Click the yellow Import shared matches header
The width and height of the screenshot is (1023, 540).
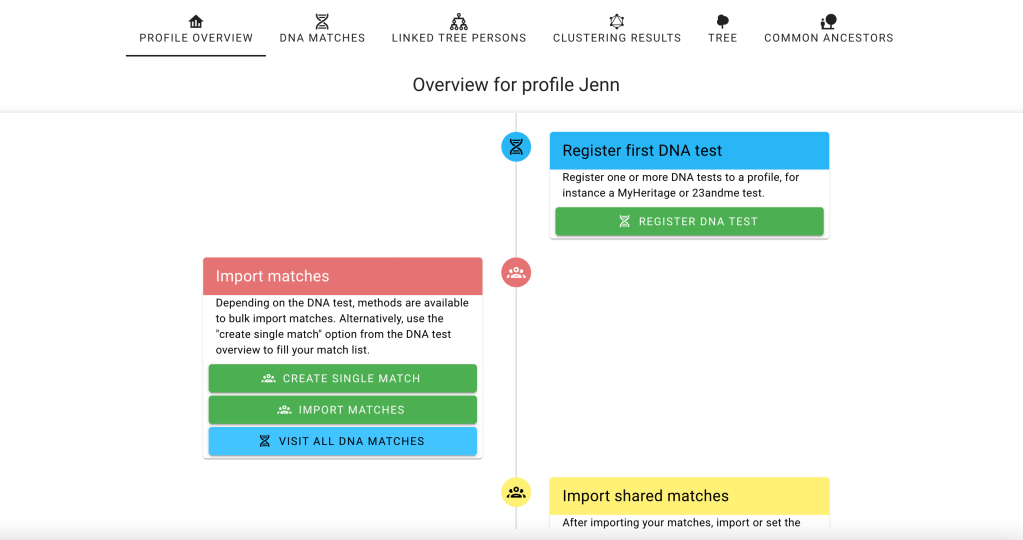[689, 496]
